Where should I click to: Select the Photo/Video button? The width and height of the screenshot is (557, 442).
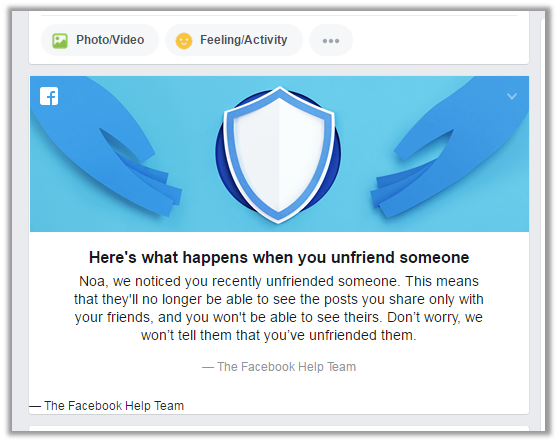pyautogui.click(x=100, y=40)
